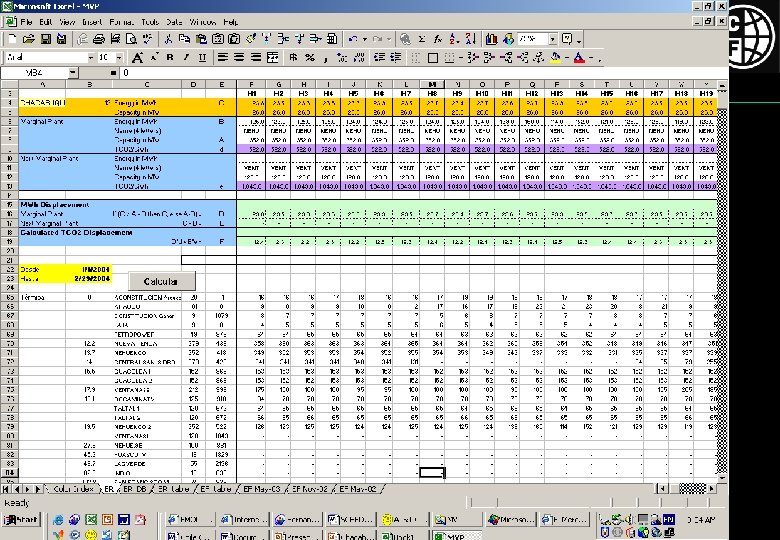Click the Name Box cell reference field

pos(35,73)
